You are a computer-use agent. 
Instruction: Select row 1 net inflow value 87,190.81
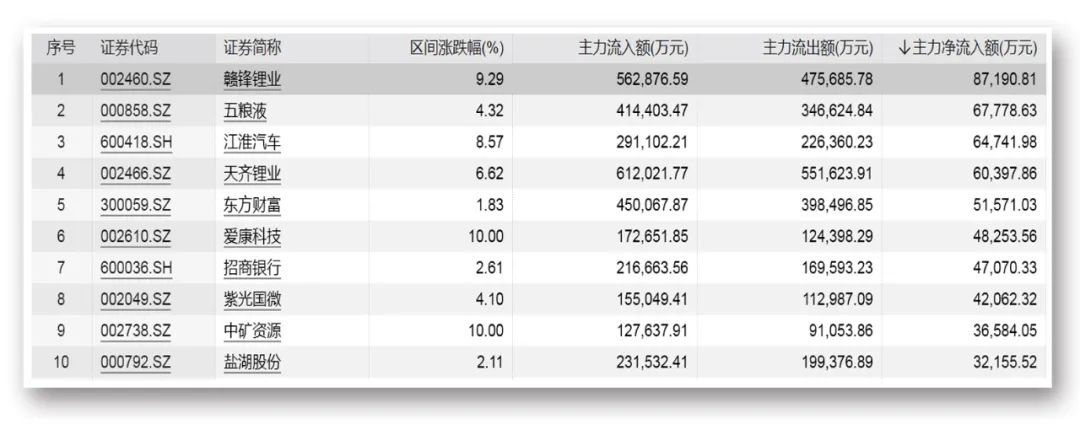[x=1003, y=80]
